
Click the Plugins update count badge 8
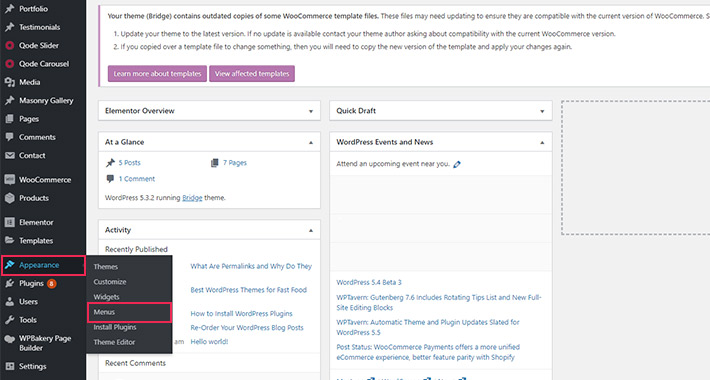coord(52,284)
